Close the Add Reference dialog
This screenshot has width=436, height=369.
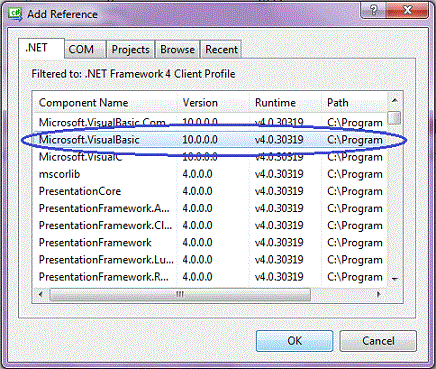[407, 10]
